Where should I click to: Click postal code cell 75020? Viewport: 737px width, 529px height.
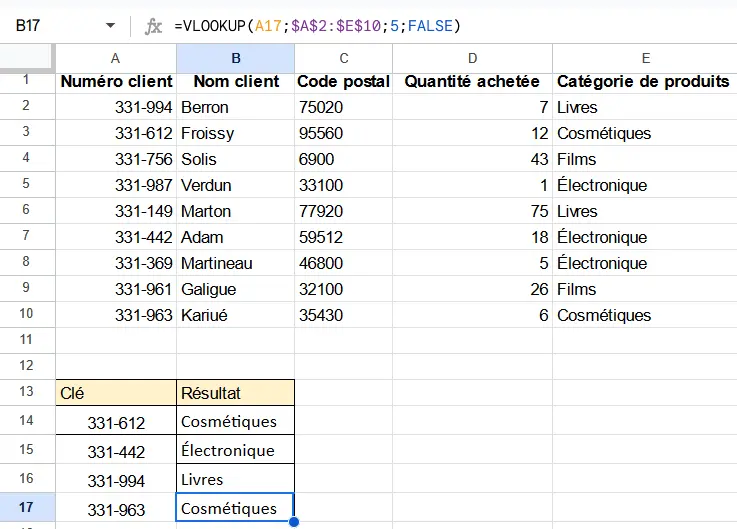(344, 107)
